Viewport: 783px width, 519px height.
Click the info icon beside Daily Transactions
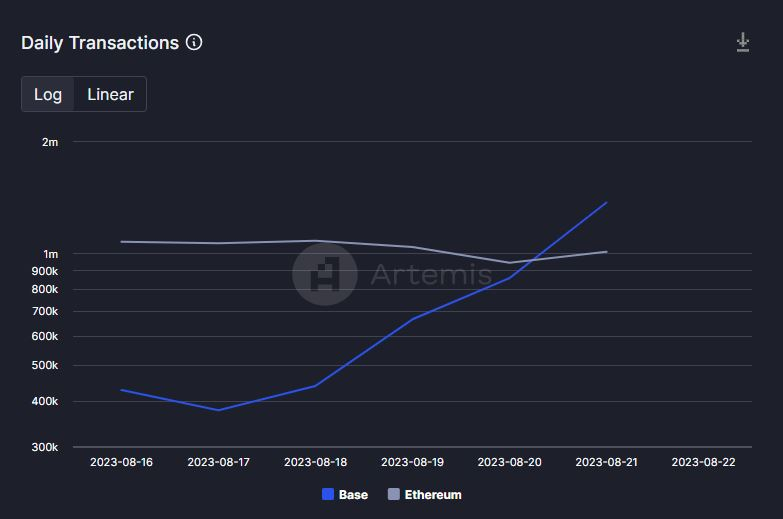point(194,43)
